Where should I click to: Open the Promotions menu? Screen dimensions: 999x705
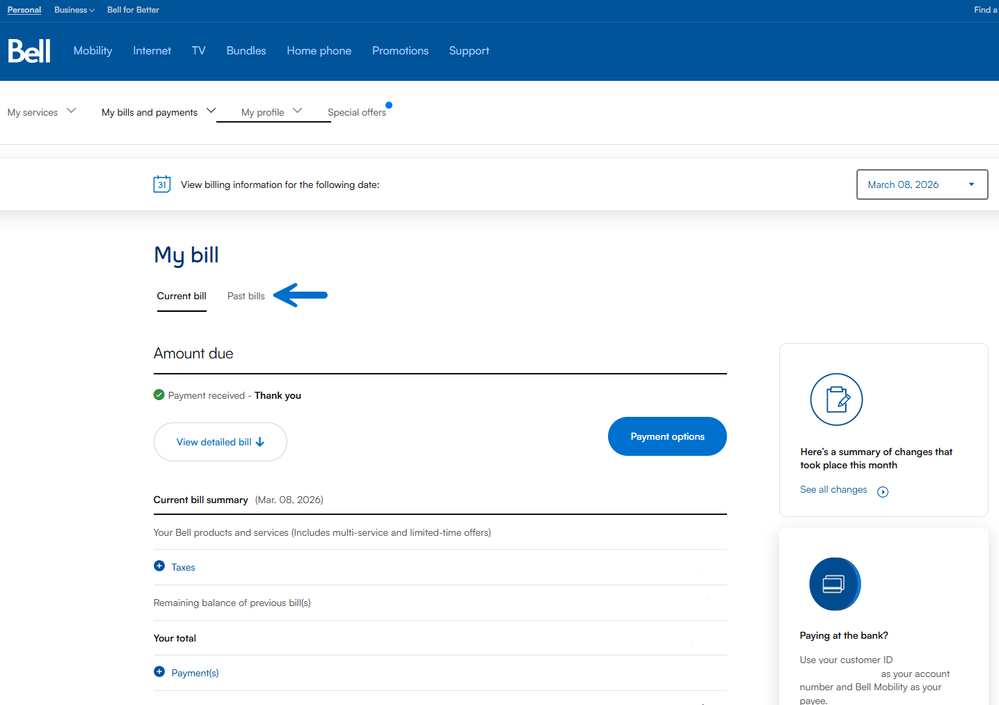[400, 51]
